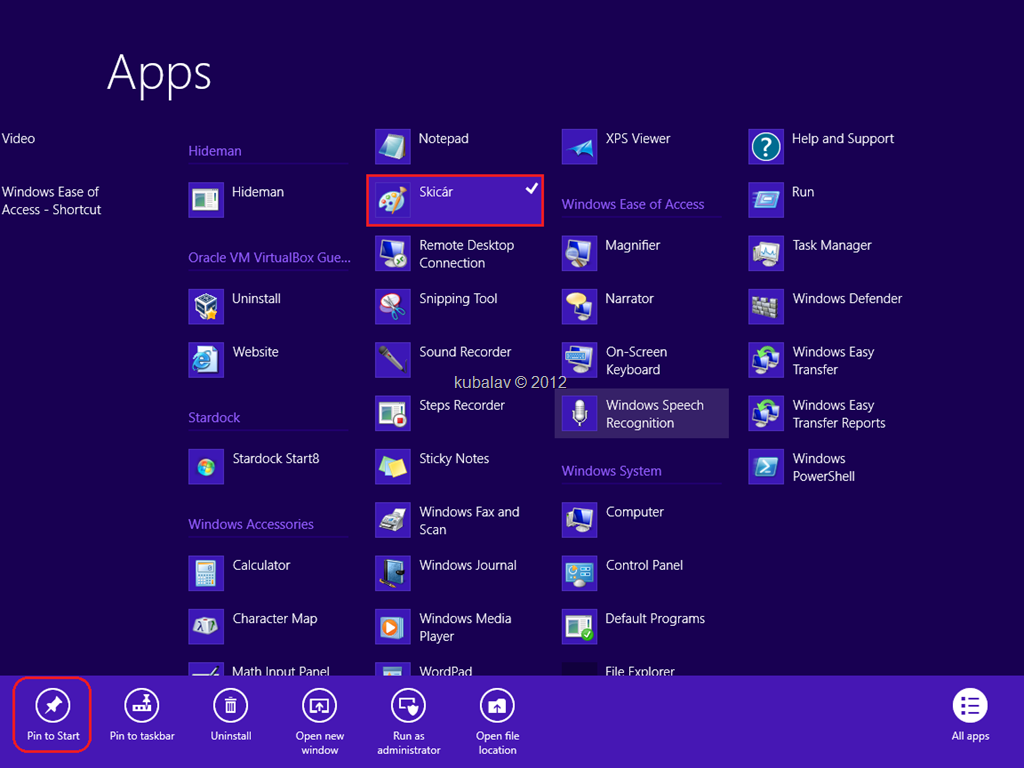Click the All apps button
1024x768 pixels.
click(x=970, y=715)
